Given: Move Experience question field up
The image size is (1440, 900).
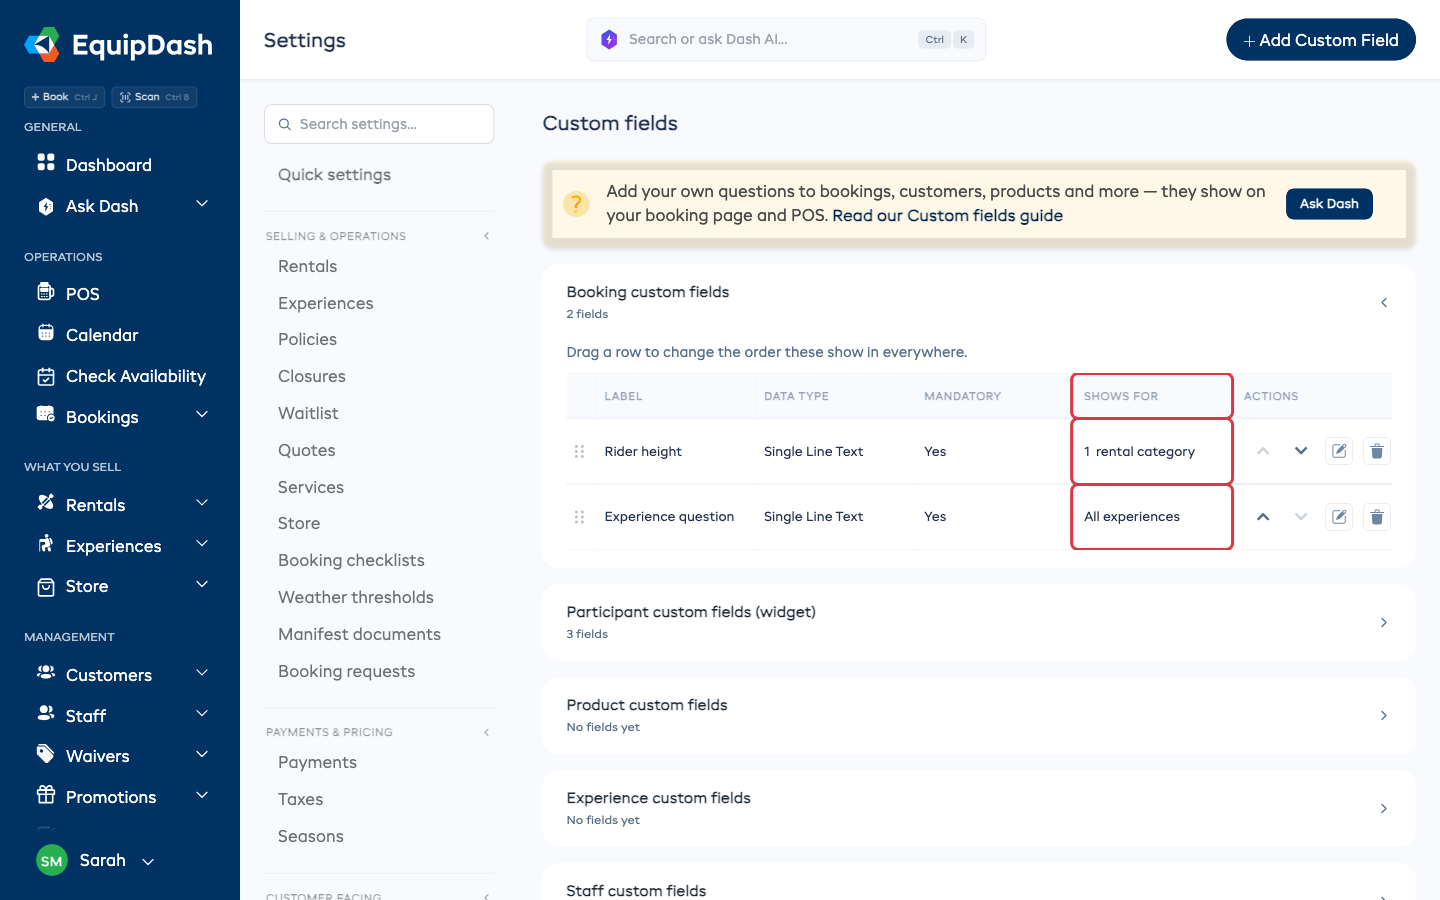Looking at the screenshot, I should [x=1263, y=517].
